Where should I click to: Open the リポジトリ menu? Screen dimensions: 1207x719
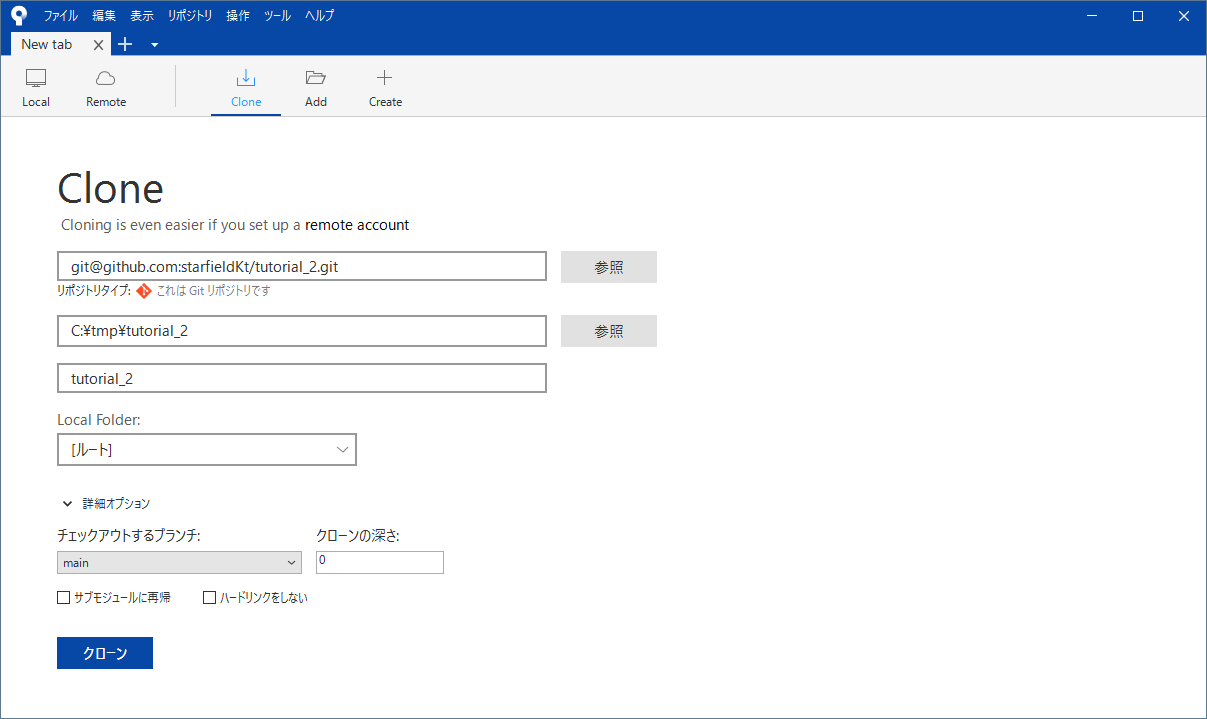[x=190, y=16]
